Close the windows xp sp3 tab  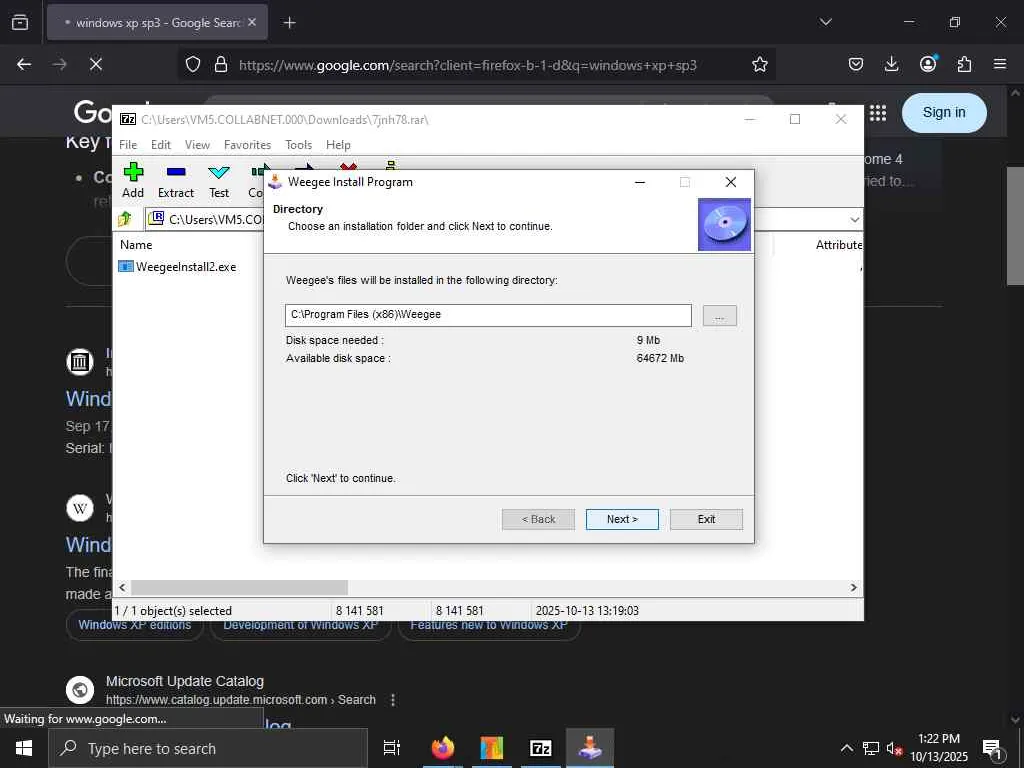(252, 22)
